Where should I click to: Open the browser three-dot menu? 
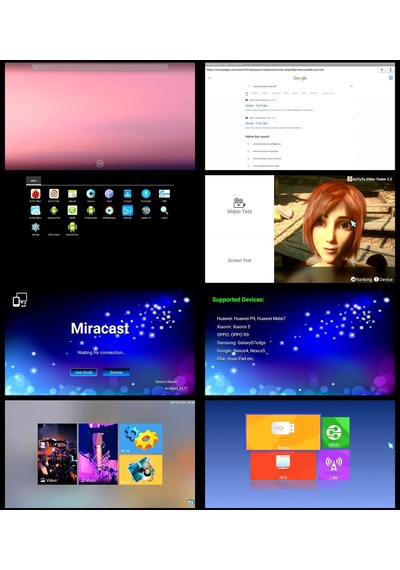(391, 69)
